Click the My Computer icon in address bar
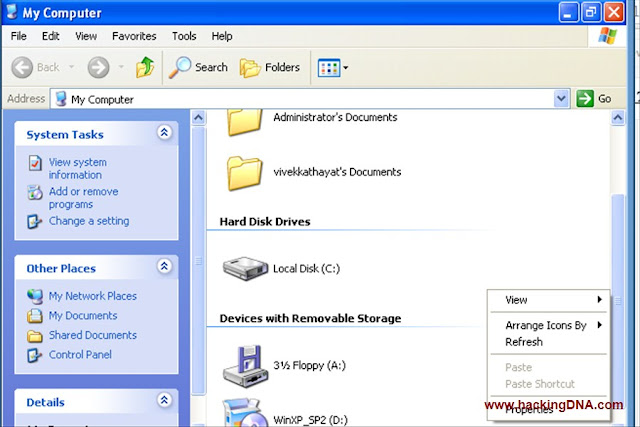The image size is (640, 427). 61,99
